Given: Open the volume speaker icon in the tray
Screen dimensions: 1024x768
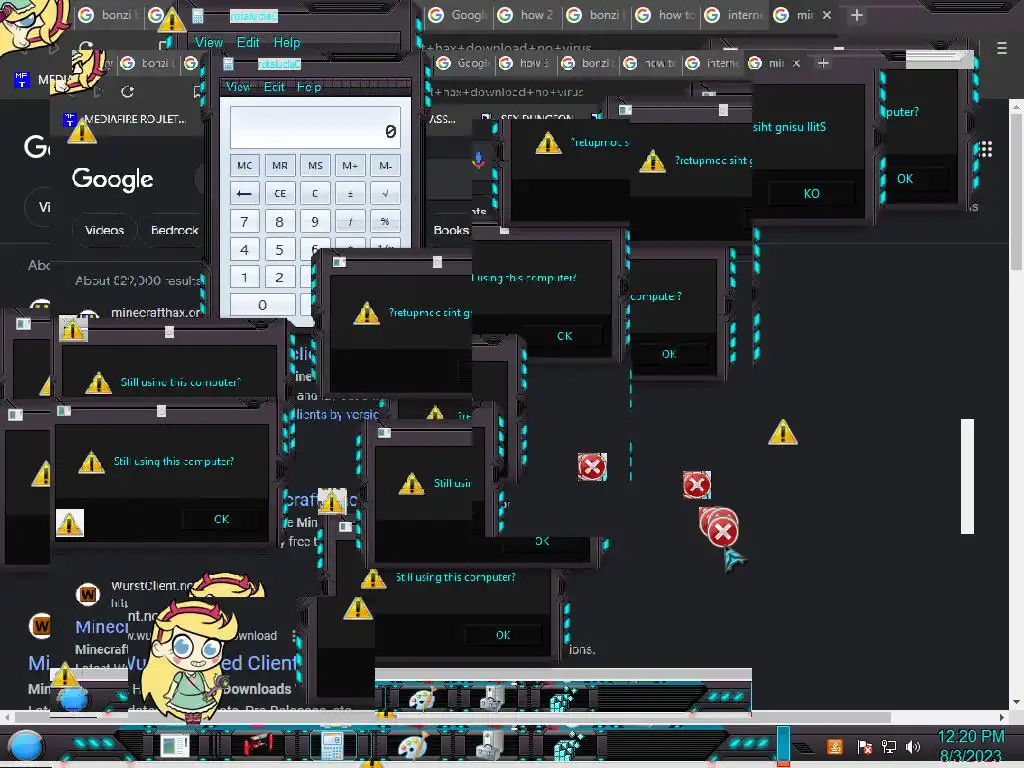Looking at the screenshot, I should coord(913,746).
